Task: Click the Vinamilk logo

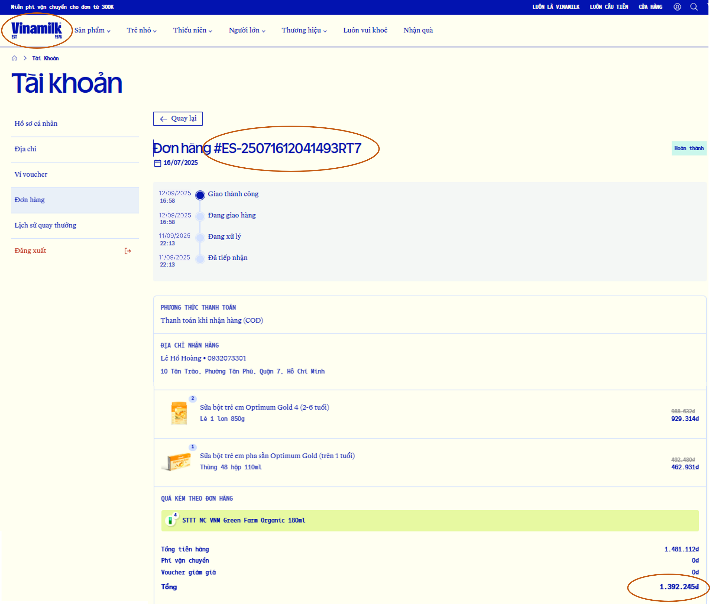Action: (36, 30)
